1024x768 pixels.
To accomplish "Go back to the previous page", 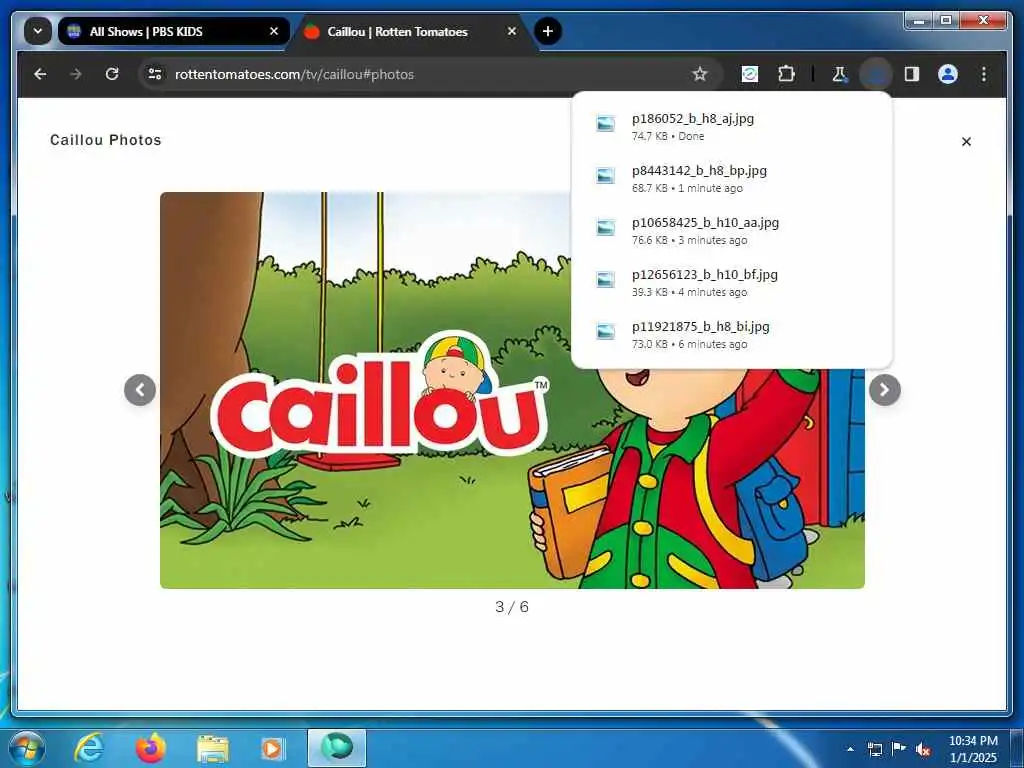I will click(x=40, y=74).
